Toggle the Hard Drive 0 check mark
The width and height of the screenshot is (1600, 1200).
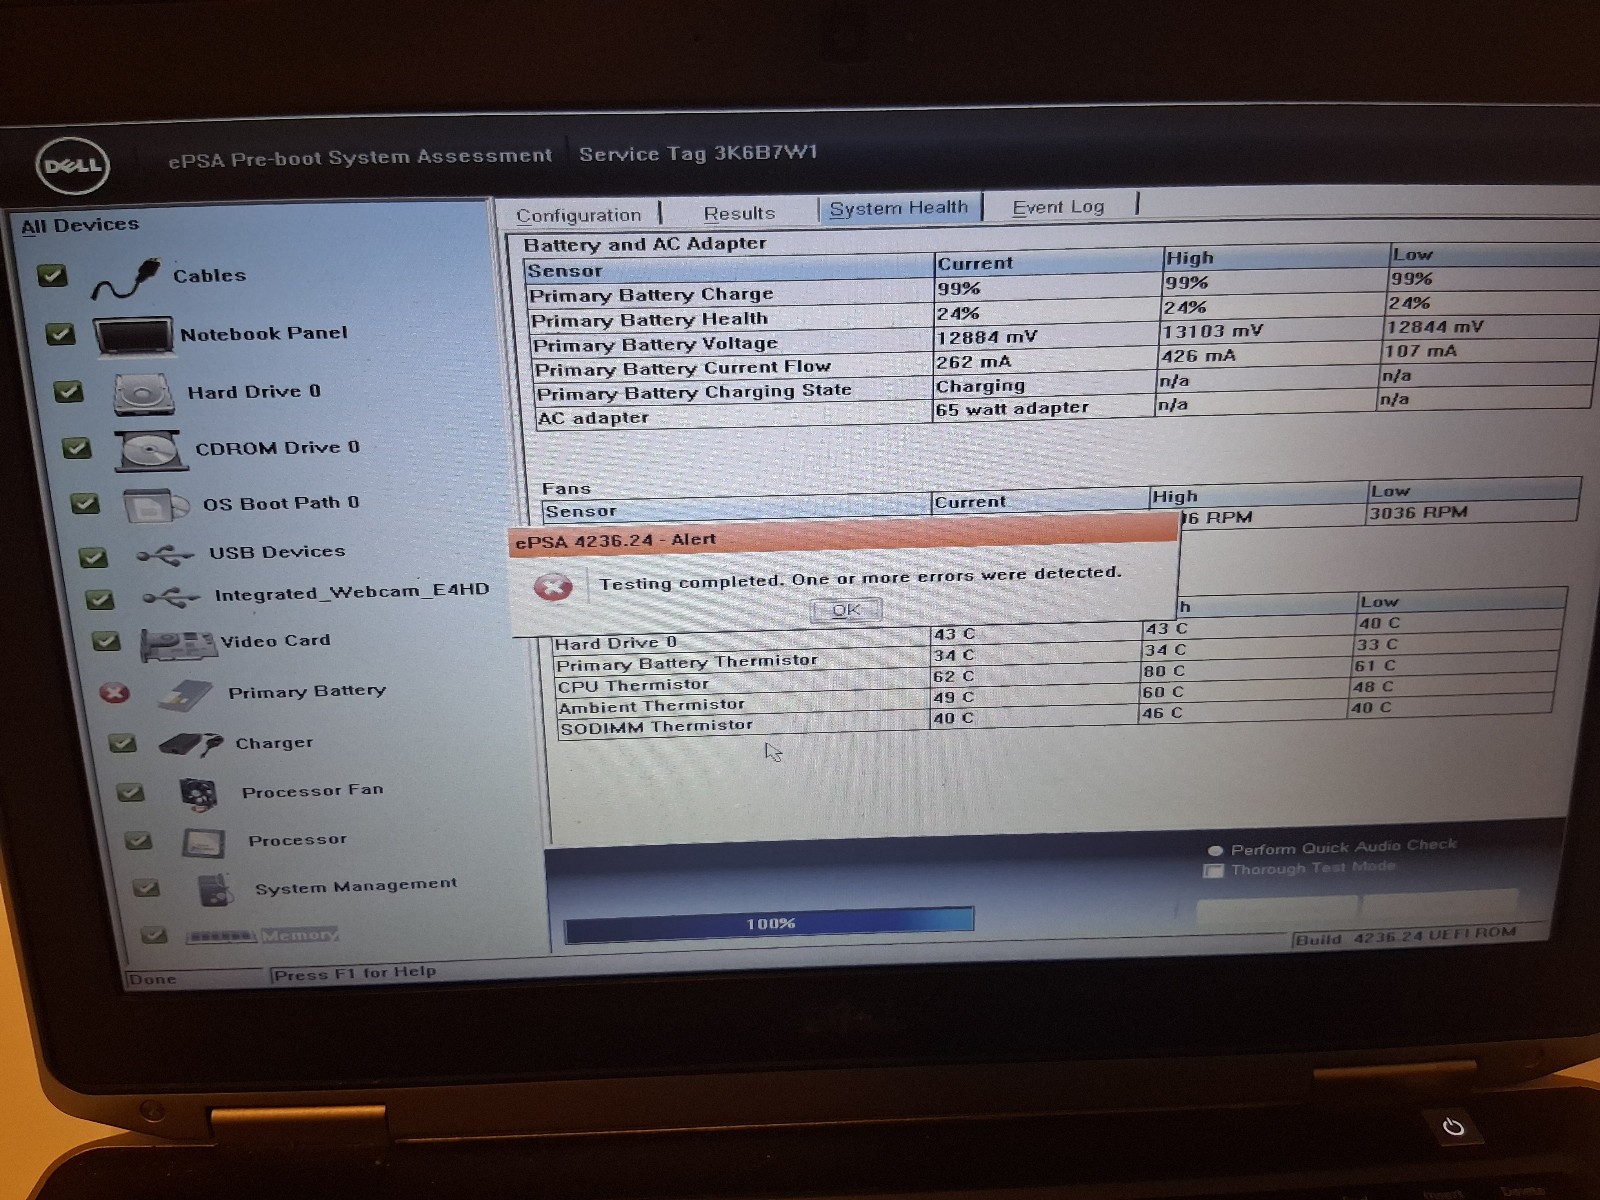coord(68,391)
